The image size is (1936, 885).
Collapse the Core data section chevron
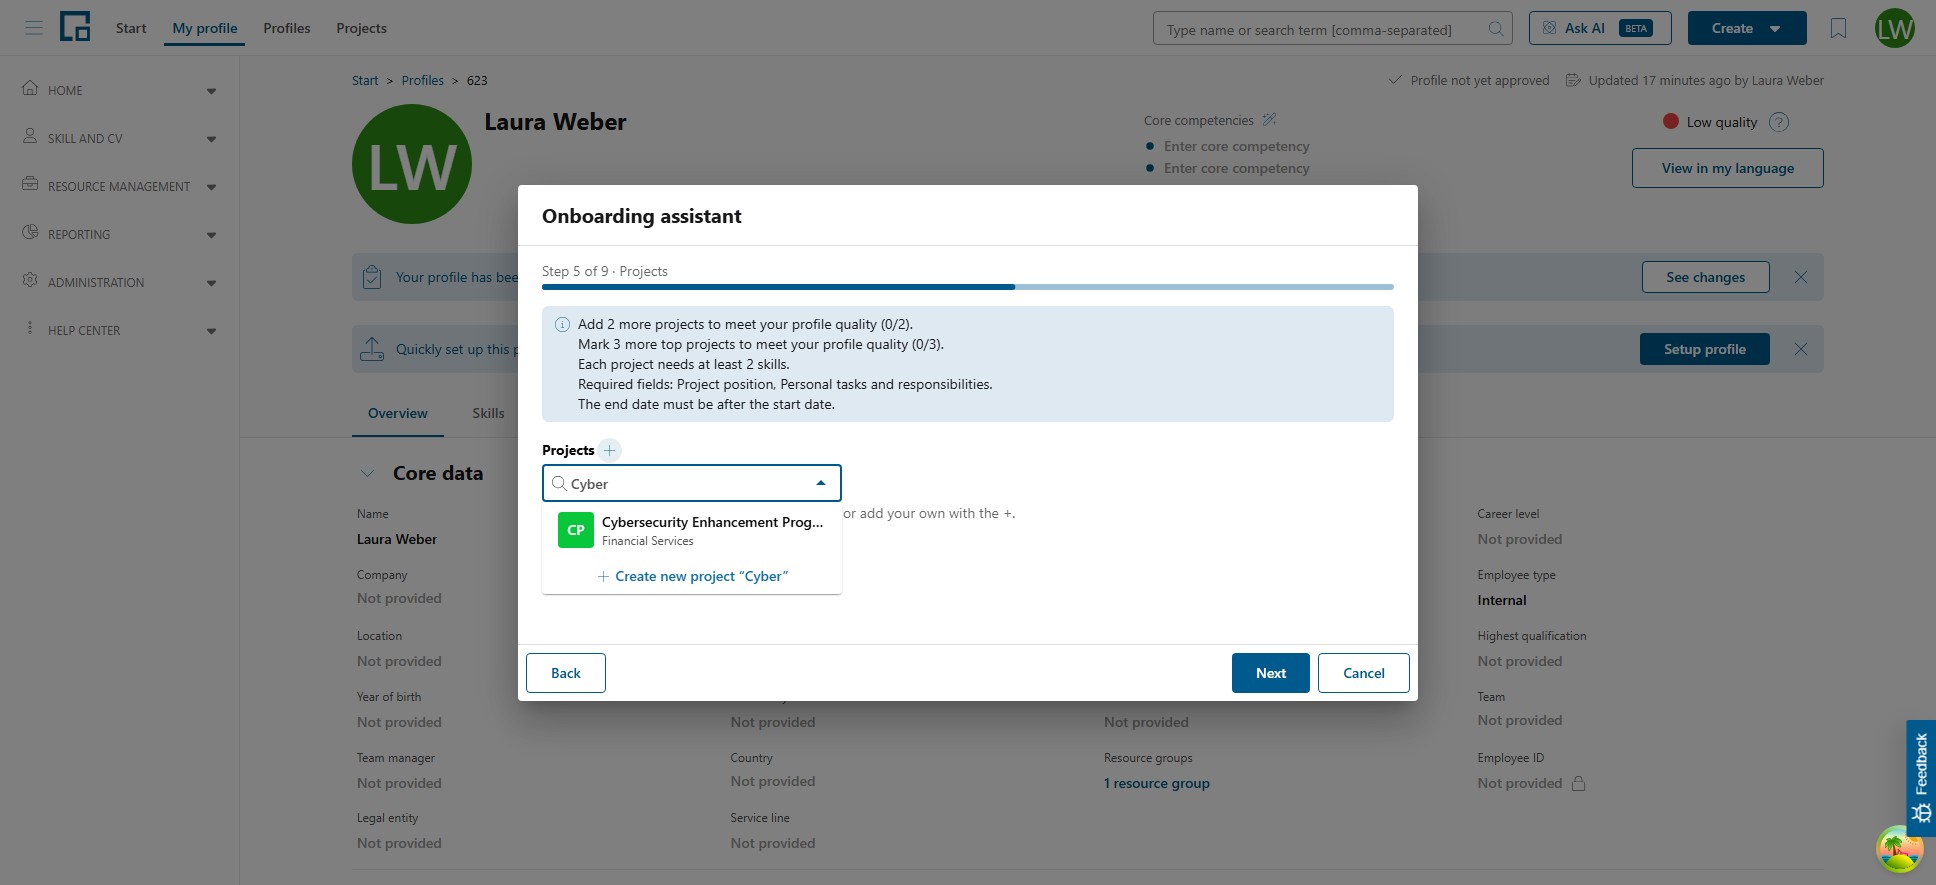(367, 473)
